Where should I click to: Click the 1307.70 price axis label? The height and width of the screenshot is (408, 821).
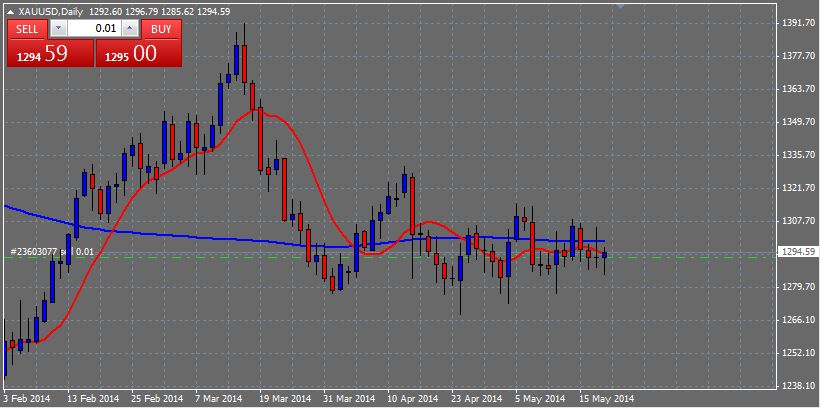pos(798,220)
